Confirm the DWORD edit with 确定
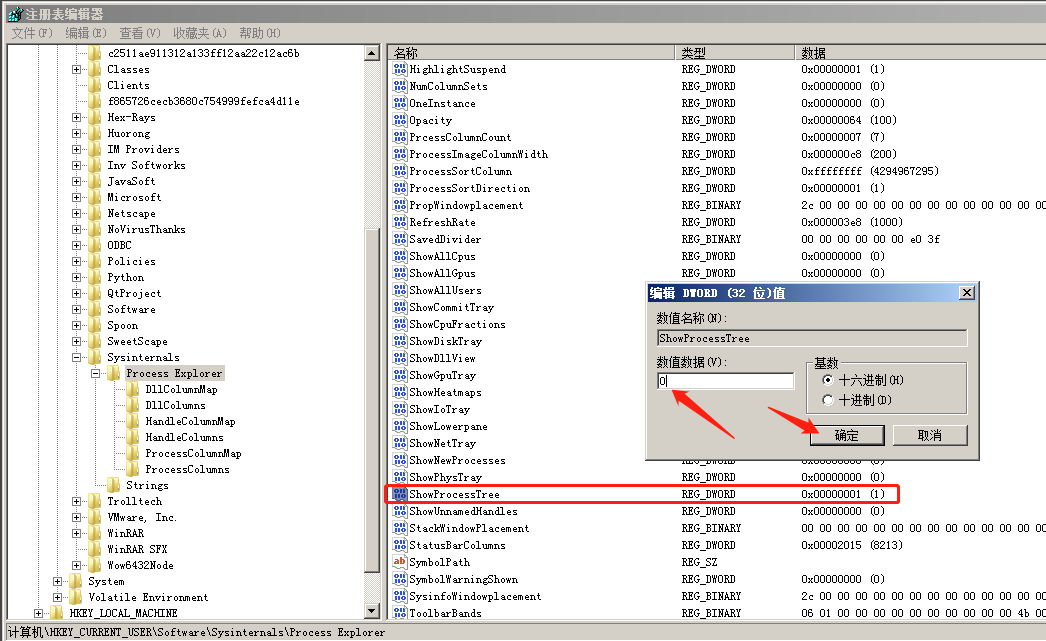 [847, 435]
